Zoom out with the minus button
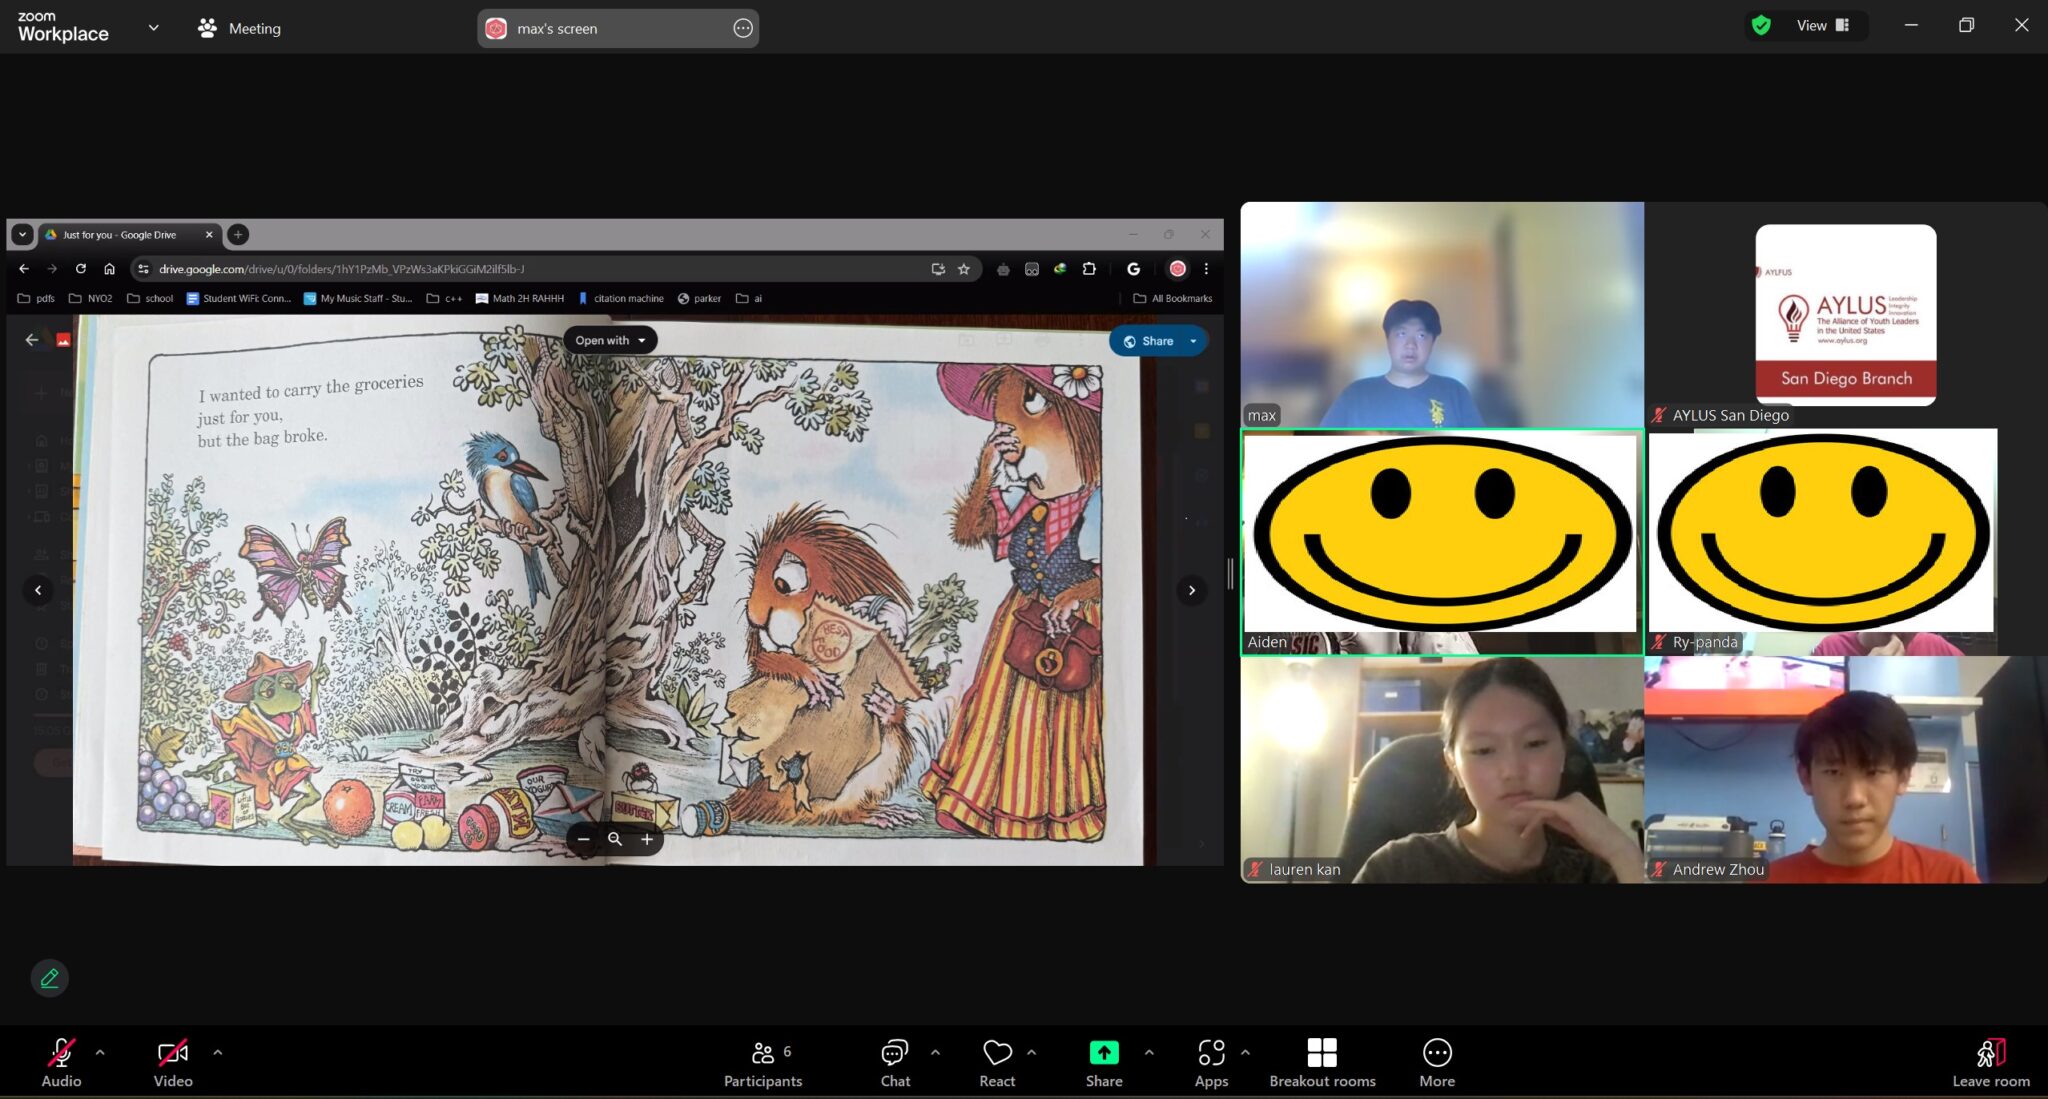This screenshot has width=2048, height=1099. (x=583, y=839)
